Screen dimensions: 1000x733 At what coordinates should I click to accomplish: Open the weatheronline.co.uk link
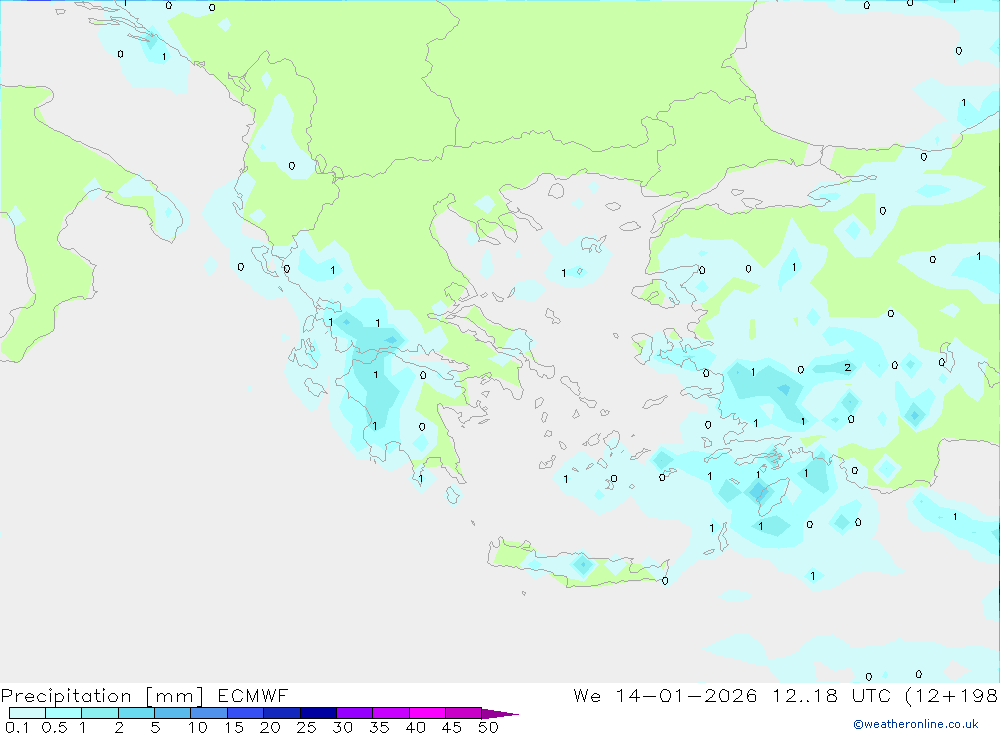pyautogui.click(x=916, y=724)
